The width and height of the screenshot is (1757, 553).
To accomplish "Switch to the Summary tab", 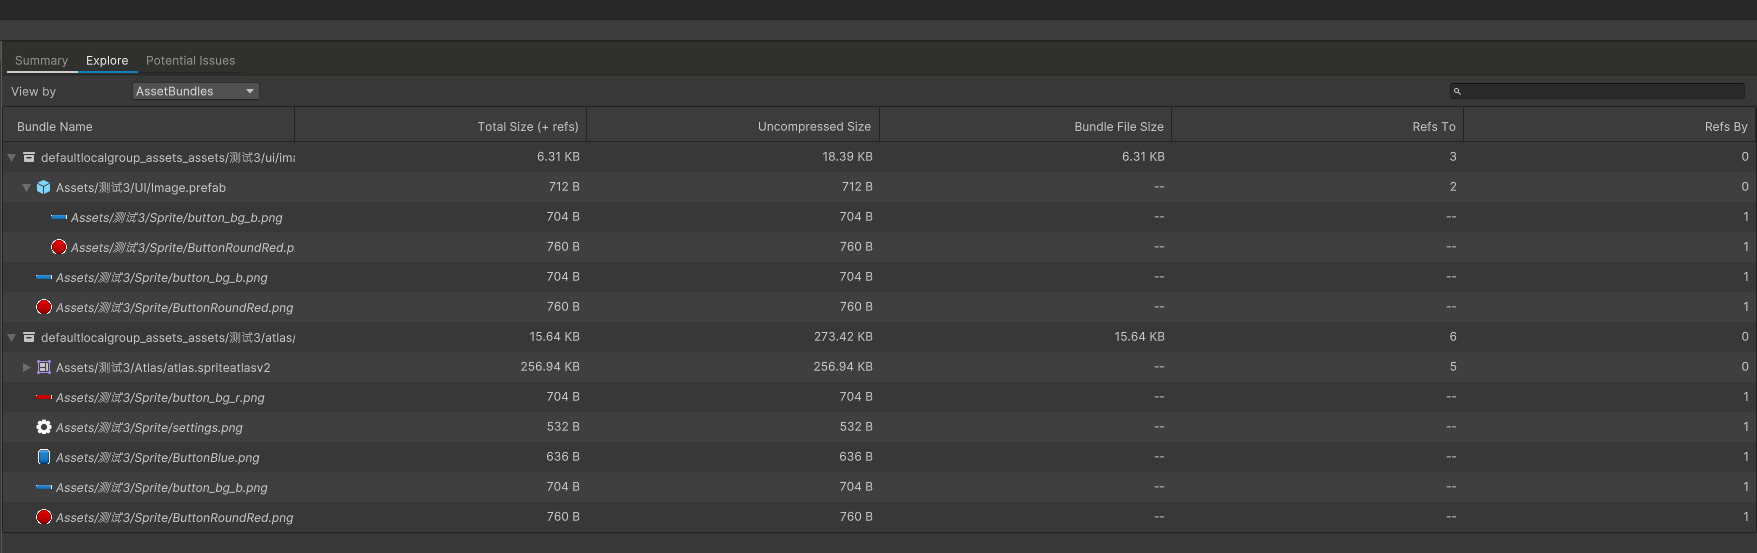I will click(41, 61).
